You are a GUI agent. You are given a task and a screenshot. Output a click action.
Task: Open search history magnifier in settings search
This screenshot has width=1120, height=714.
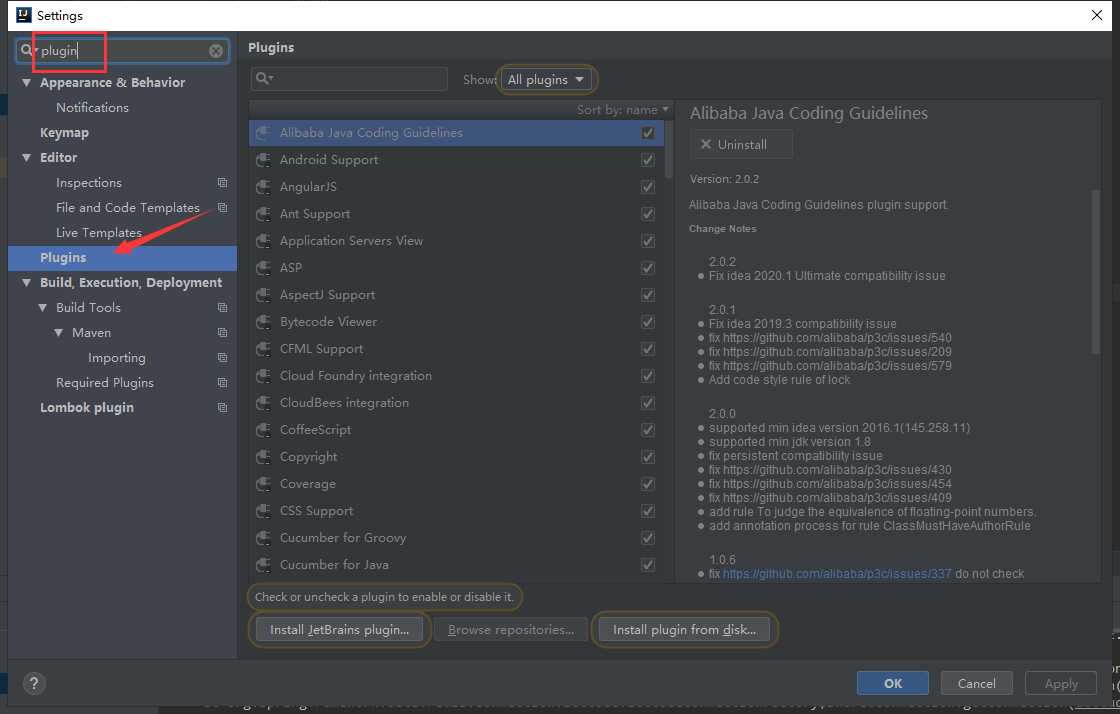[27, 50]
